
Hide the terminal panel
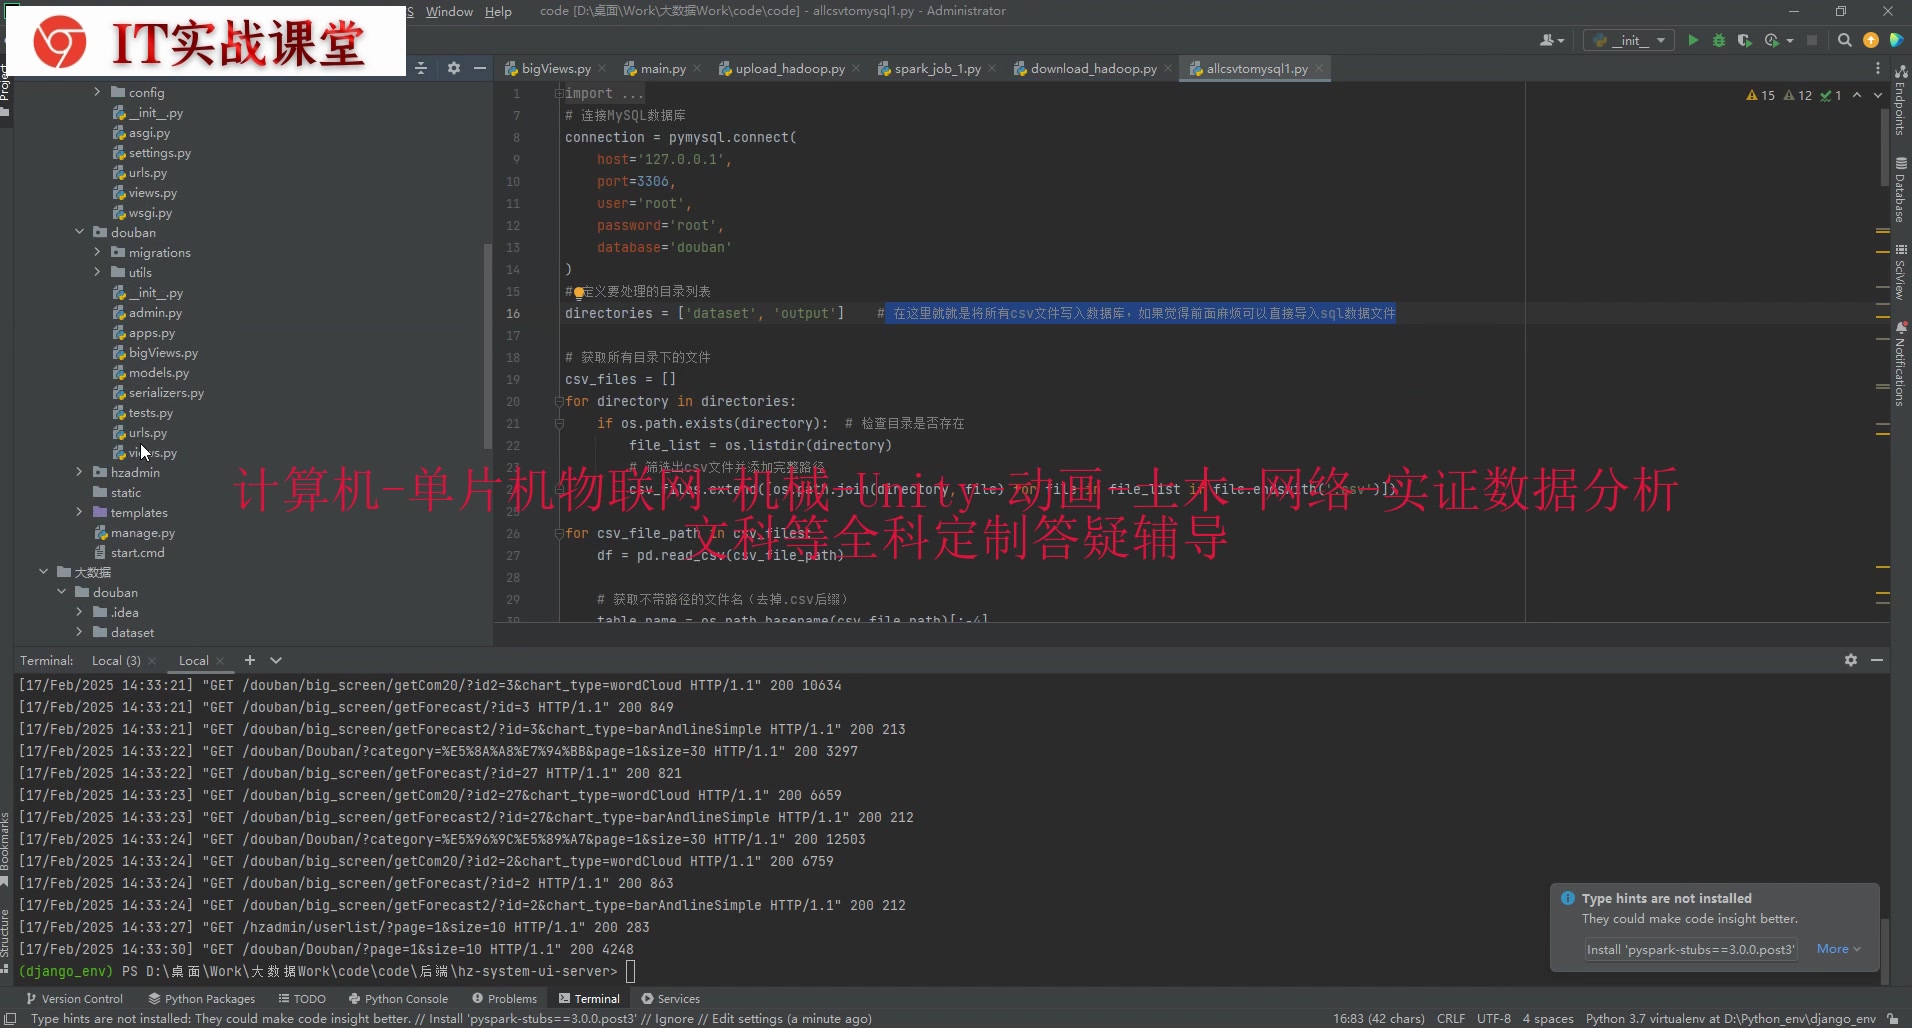pyautogui.click(x=1877, y=660)
